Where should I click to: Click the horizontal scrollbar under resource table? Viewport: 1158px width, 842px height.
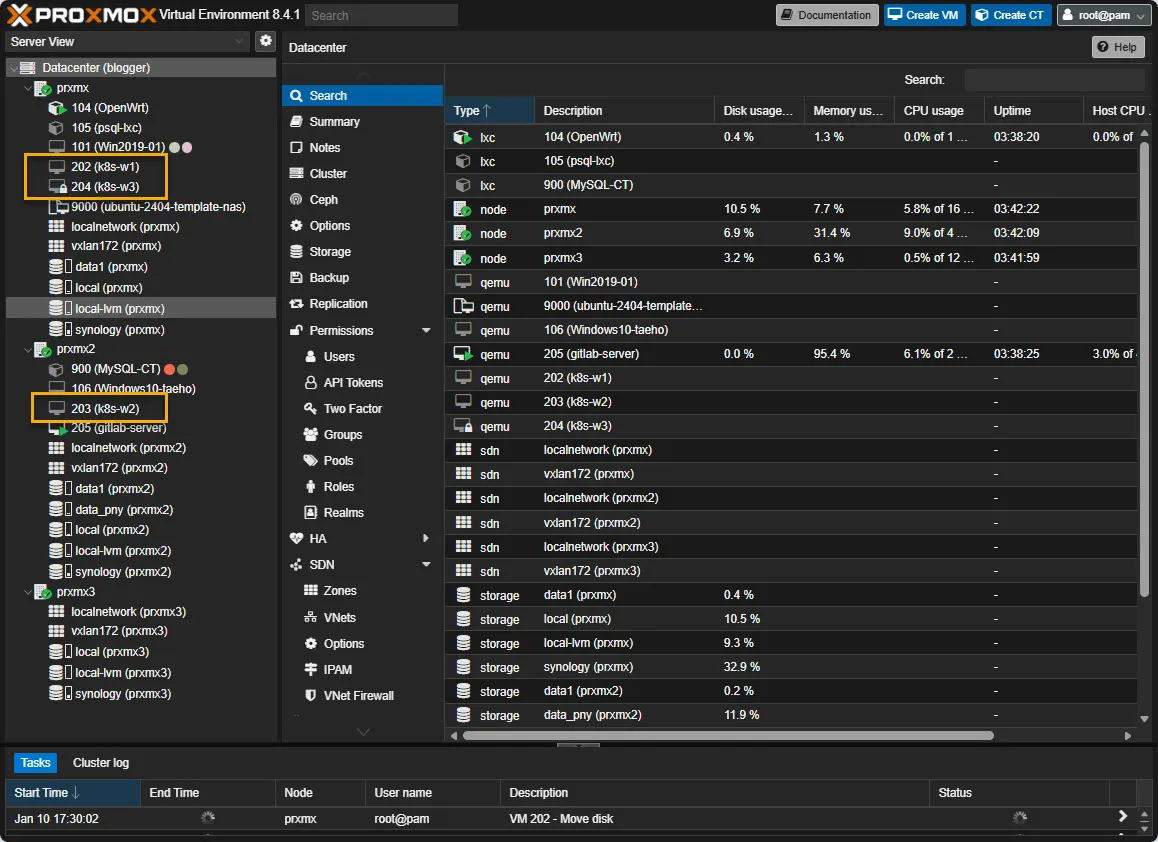point(727,736)
